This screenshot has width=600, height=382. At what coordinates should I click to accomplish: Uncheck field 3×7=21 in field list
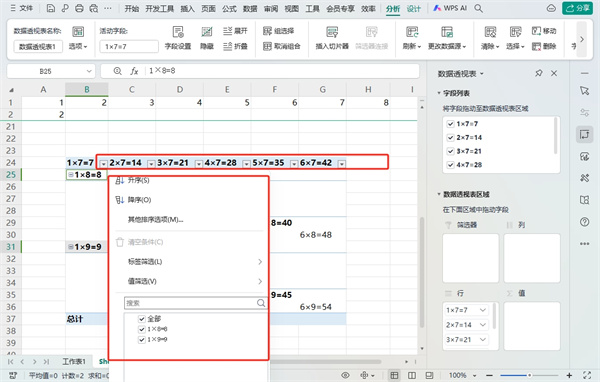pyautogui.click(x=450, y=151)
